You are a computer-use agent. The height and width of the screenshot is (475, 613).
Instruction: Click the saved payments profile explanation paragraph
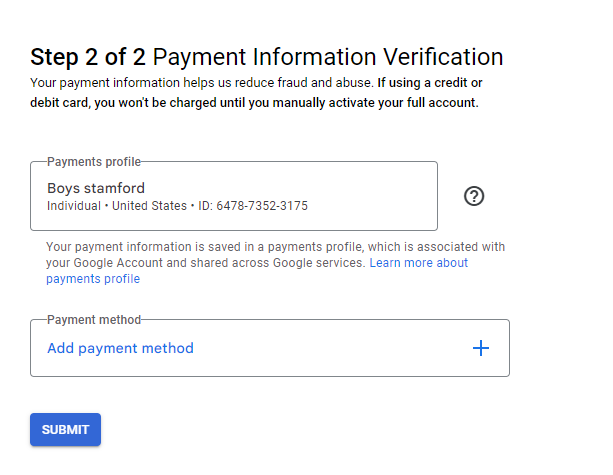pos(276,263)
